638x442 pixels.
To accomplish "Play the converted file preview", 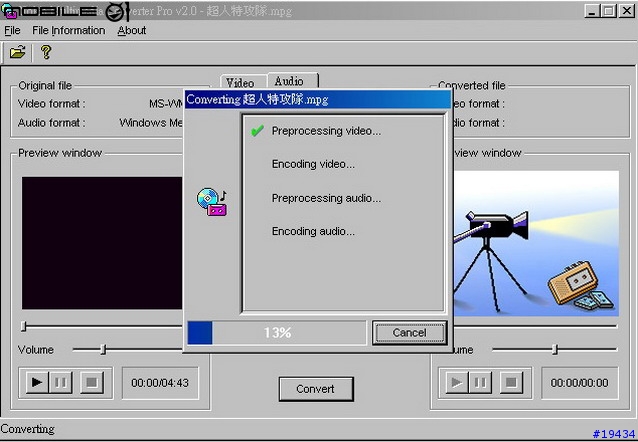I will coord(457,382).
